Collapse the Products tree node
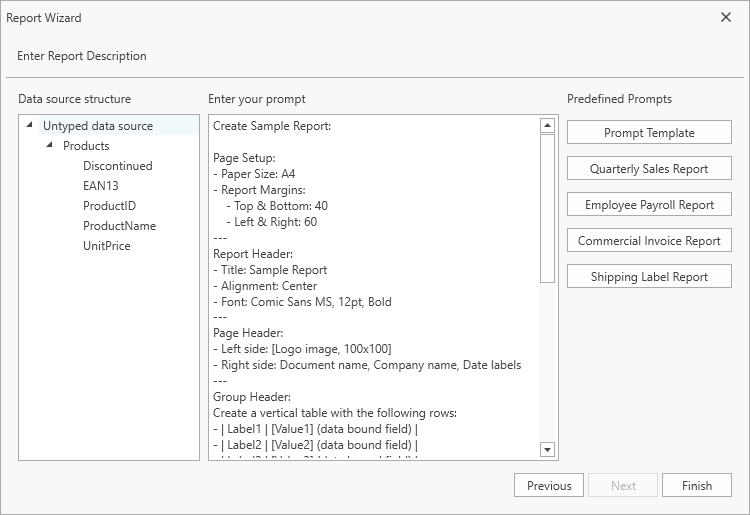Viewport: 750px width, 515px height. pos(50,146)
